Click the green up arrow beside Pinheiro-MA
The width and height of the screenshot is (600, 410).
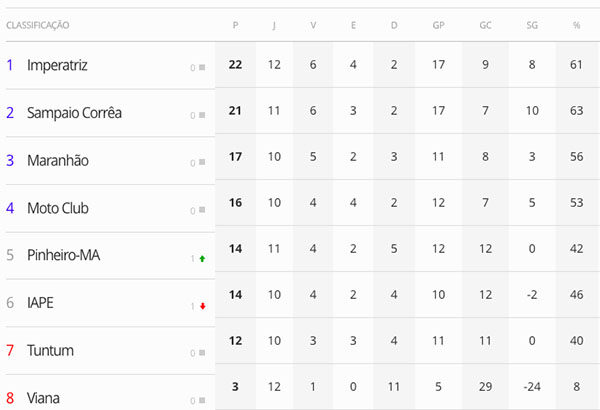pos(202,259)
